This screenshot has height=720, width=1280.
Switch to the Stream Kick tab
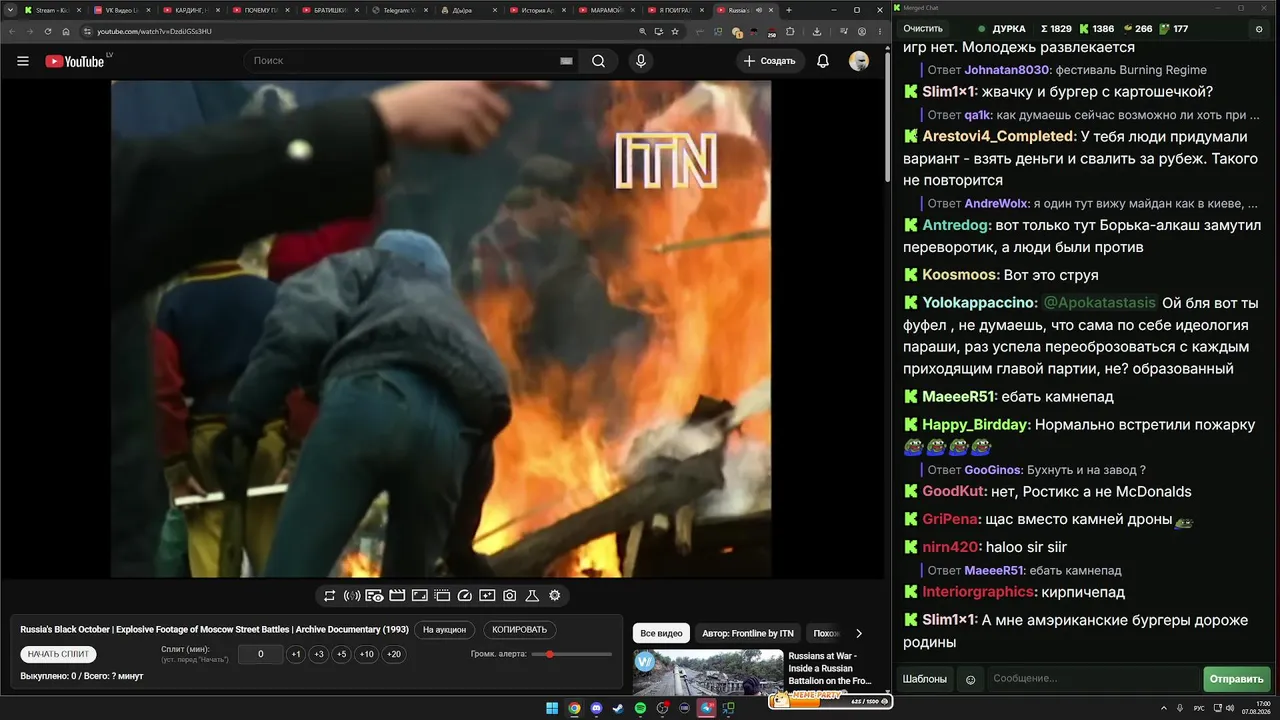pos(52,10)
